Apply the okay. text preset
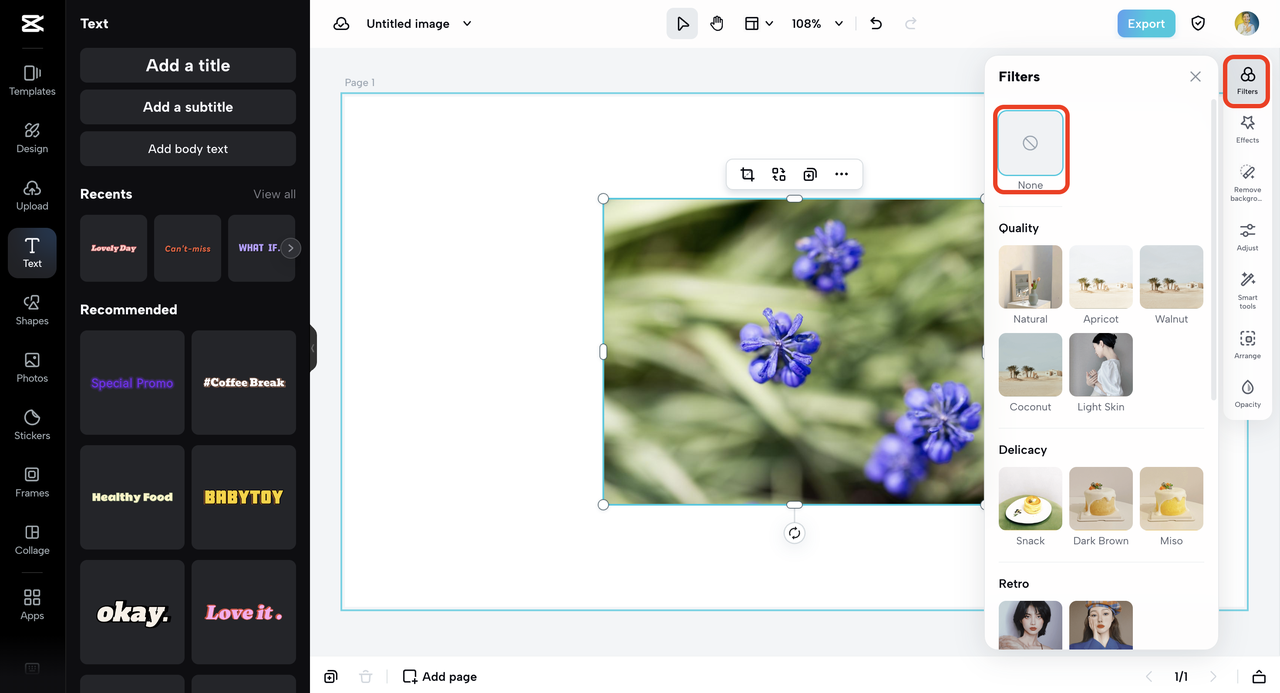 [132, 612]
